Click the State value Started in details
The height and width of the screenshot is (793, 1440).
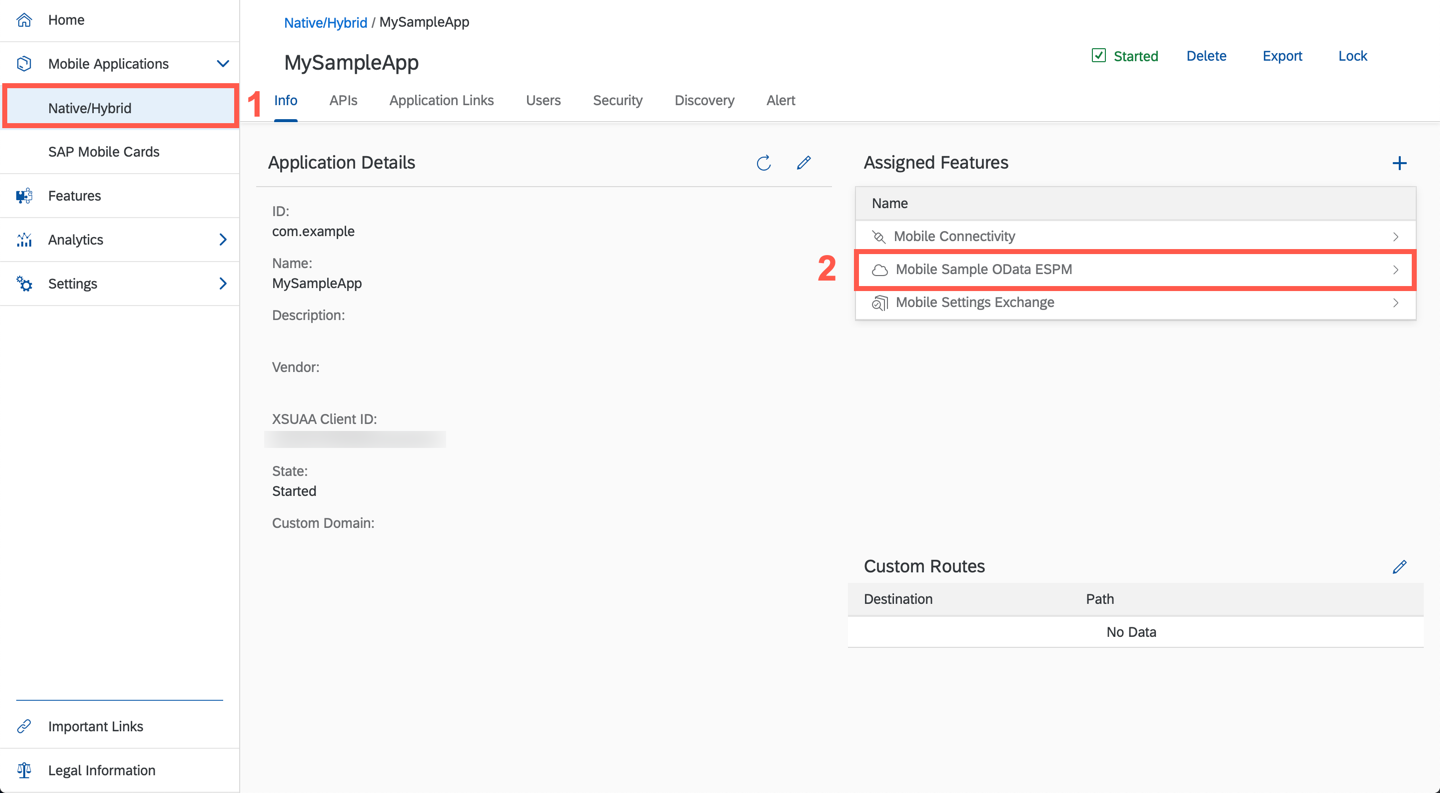pyautogui.click(x=294, y=492)
